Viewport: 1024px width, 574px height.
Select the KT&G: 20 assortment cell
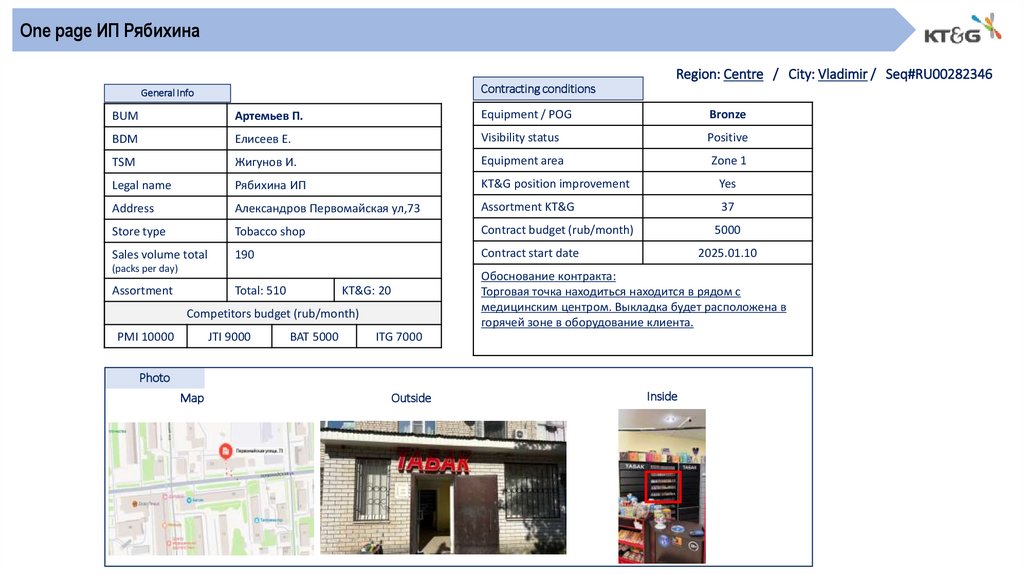coord(388,291)
